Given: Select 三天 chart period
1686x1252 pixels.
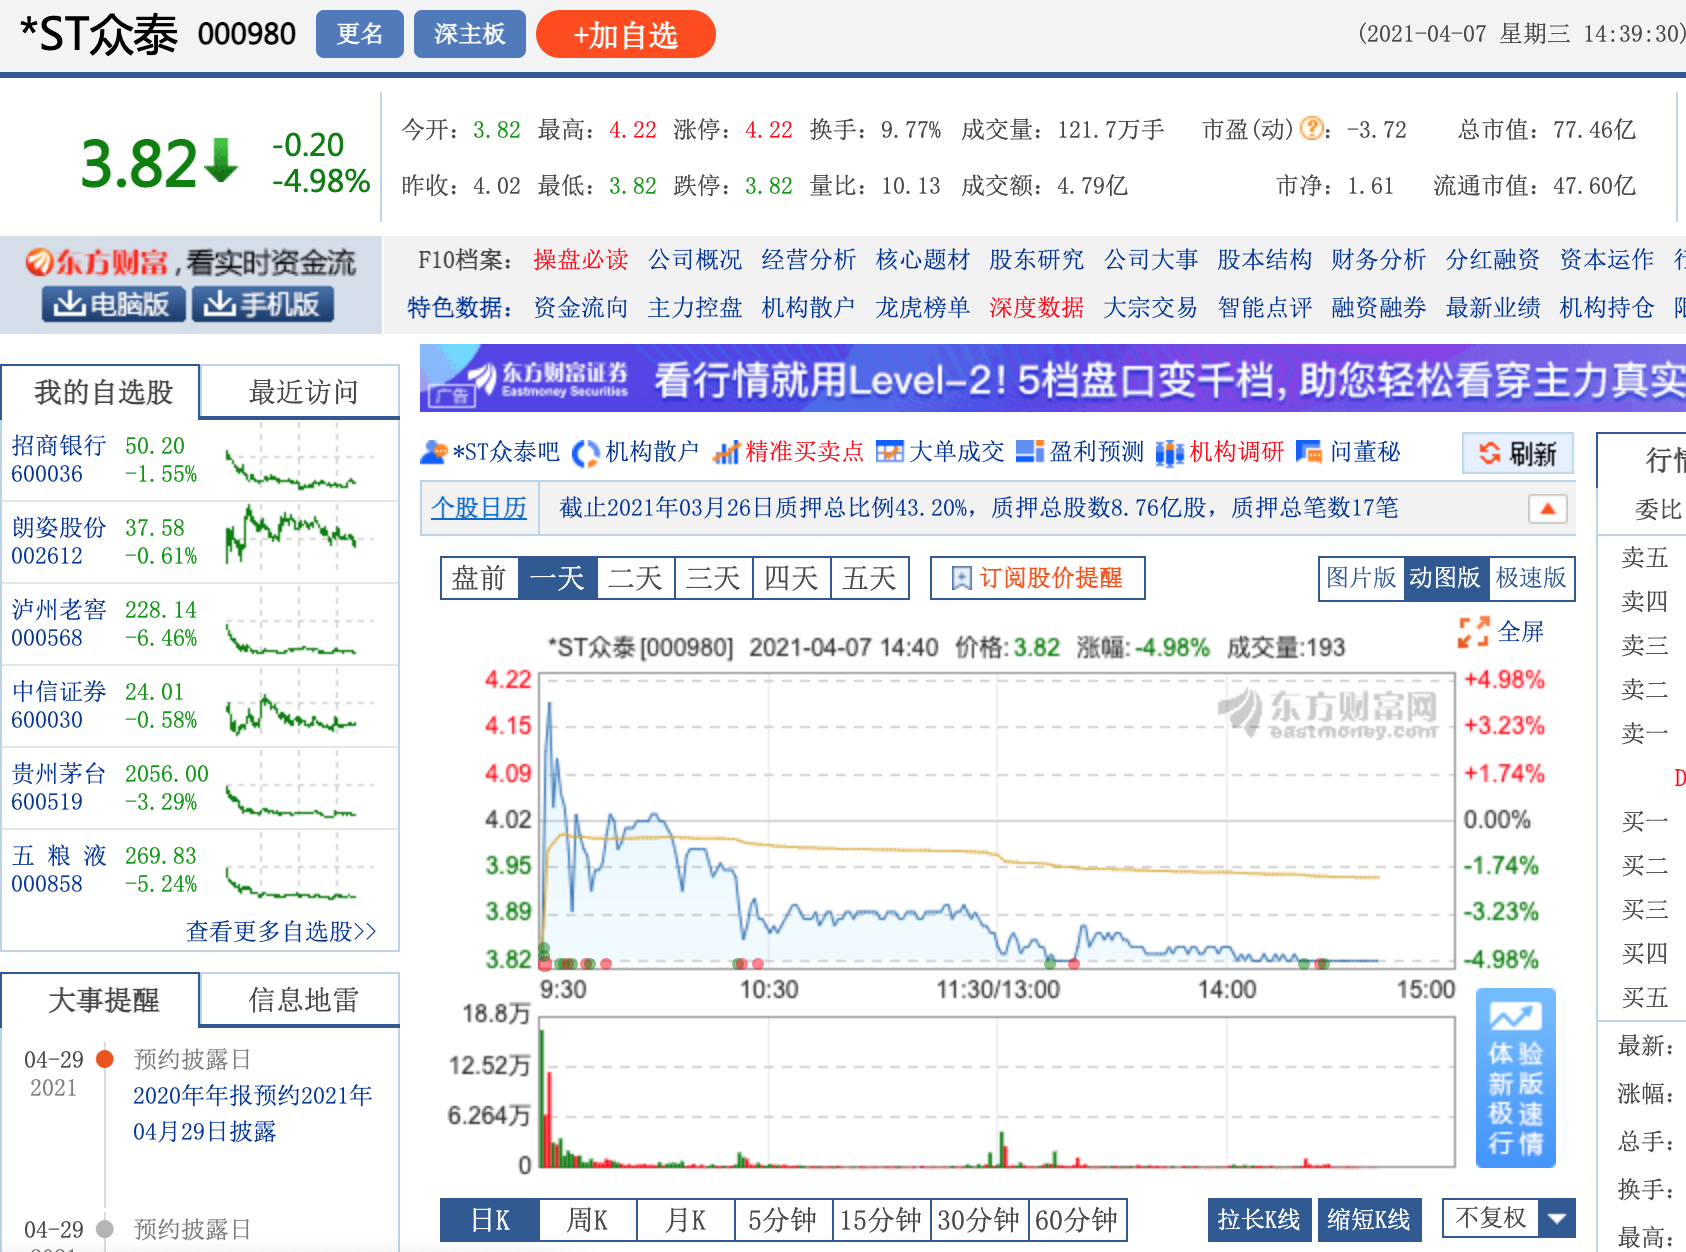Looking at the screenshot, I should (x=714, y=578).
